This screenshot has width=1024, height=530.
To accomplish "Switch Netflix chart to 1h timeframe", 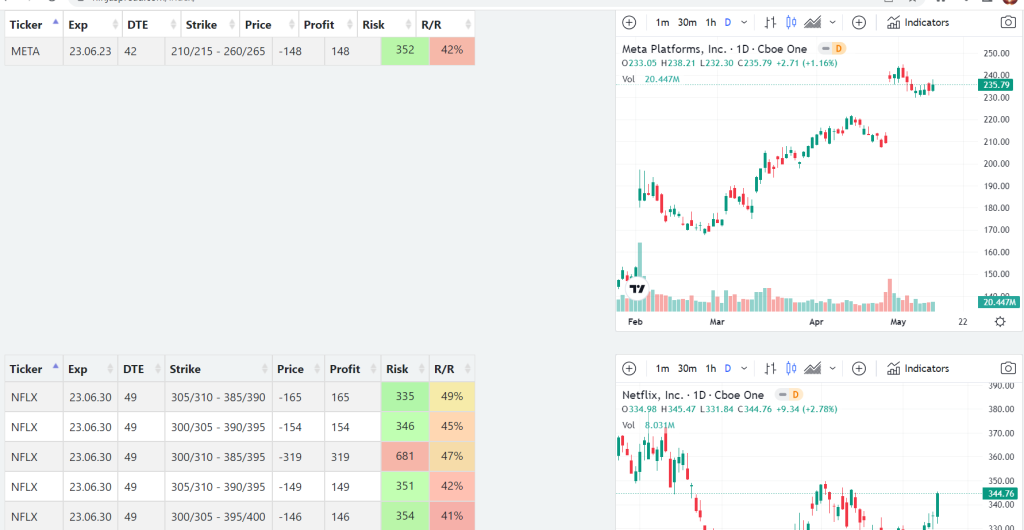I will pyautogui.click(x=711, y=369).
